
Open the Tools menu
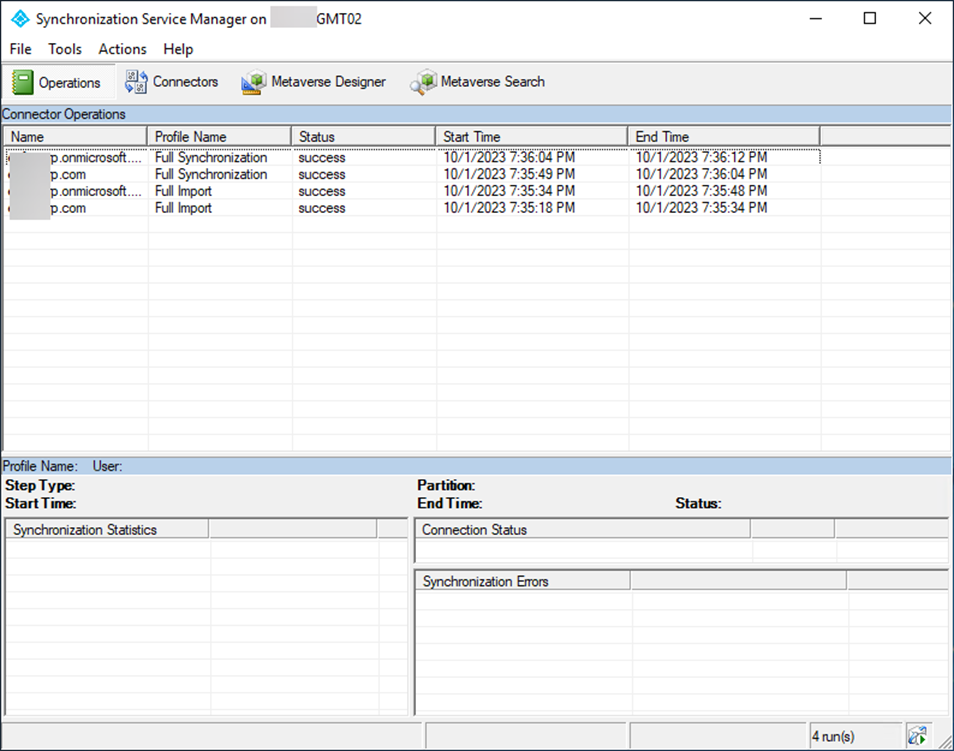tap(65, 49)
